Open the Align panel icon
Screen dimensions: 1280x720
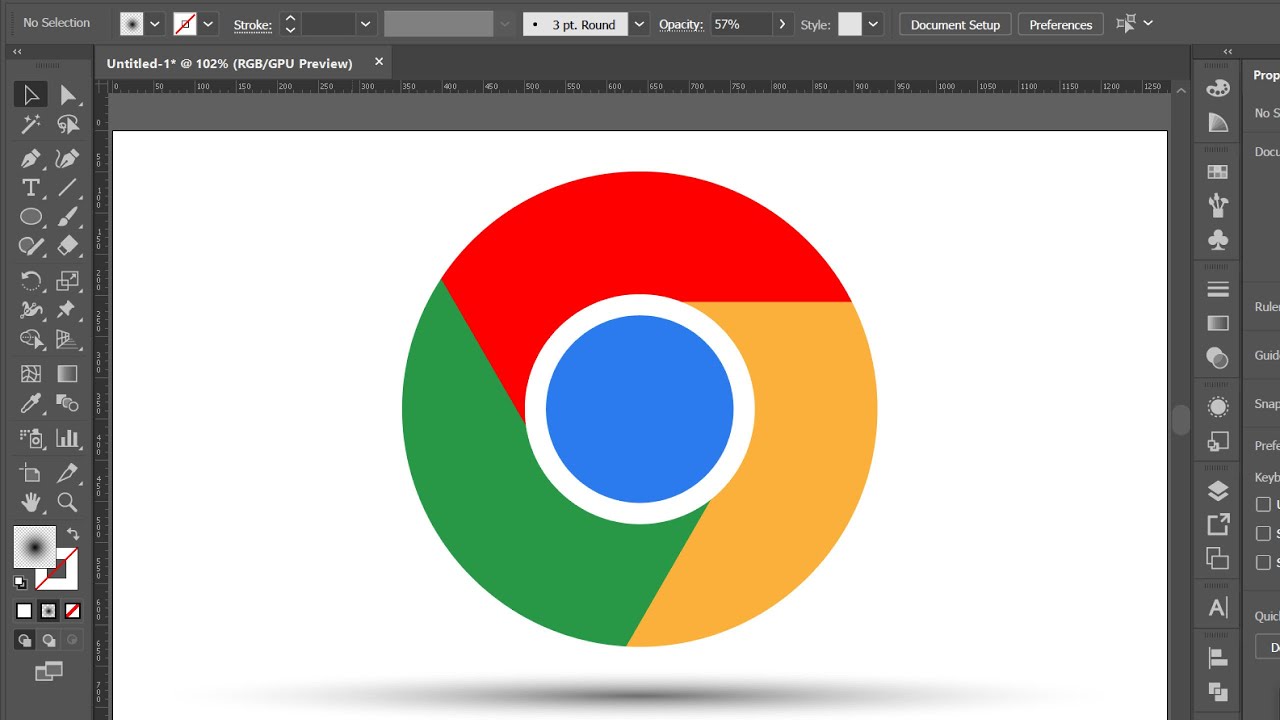(1218, 657)
